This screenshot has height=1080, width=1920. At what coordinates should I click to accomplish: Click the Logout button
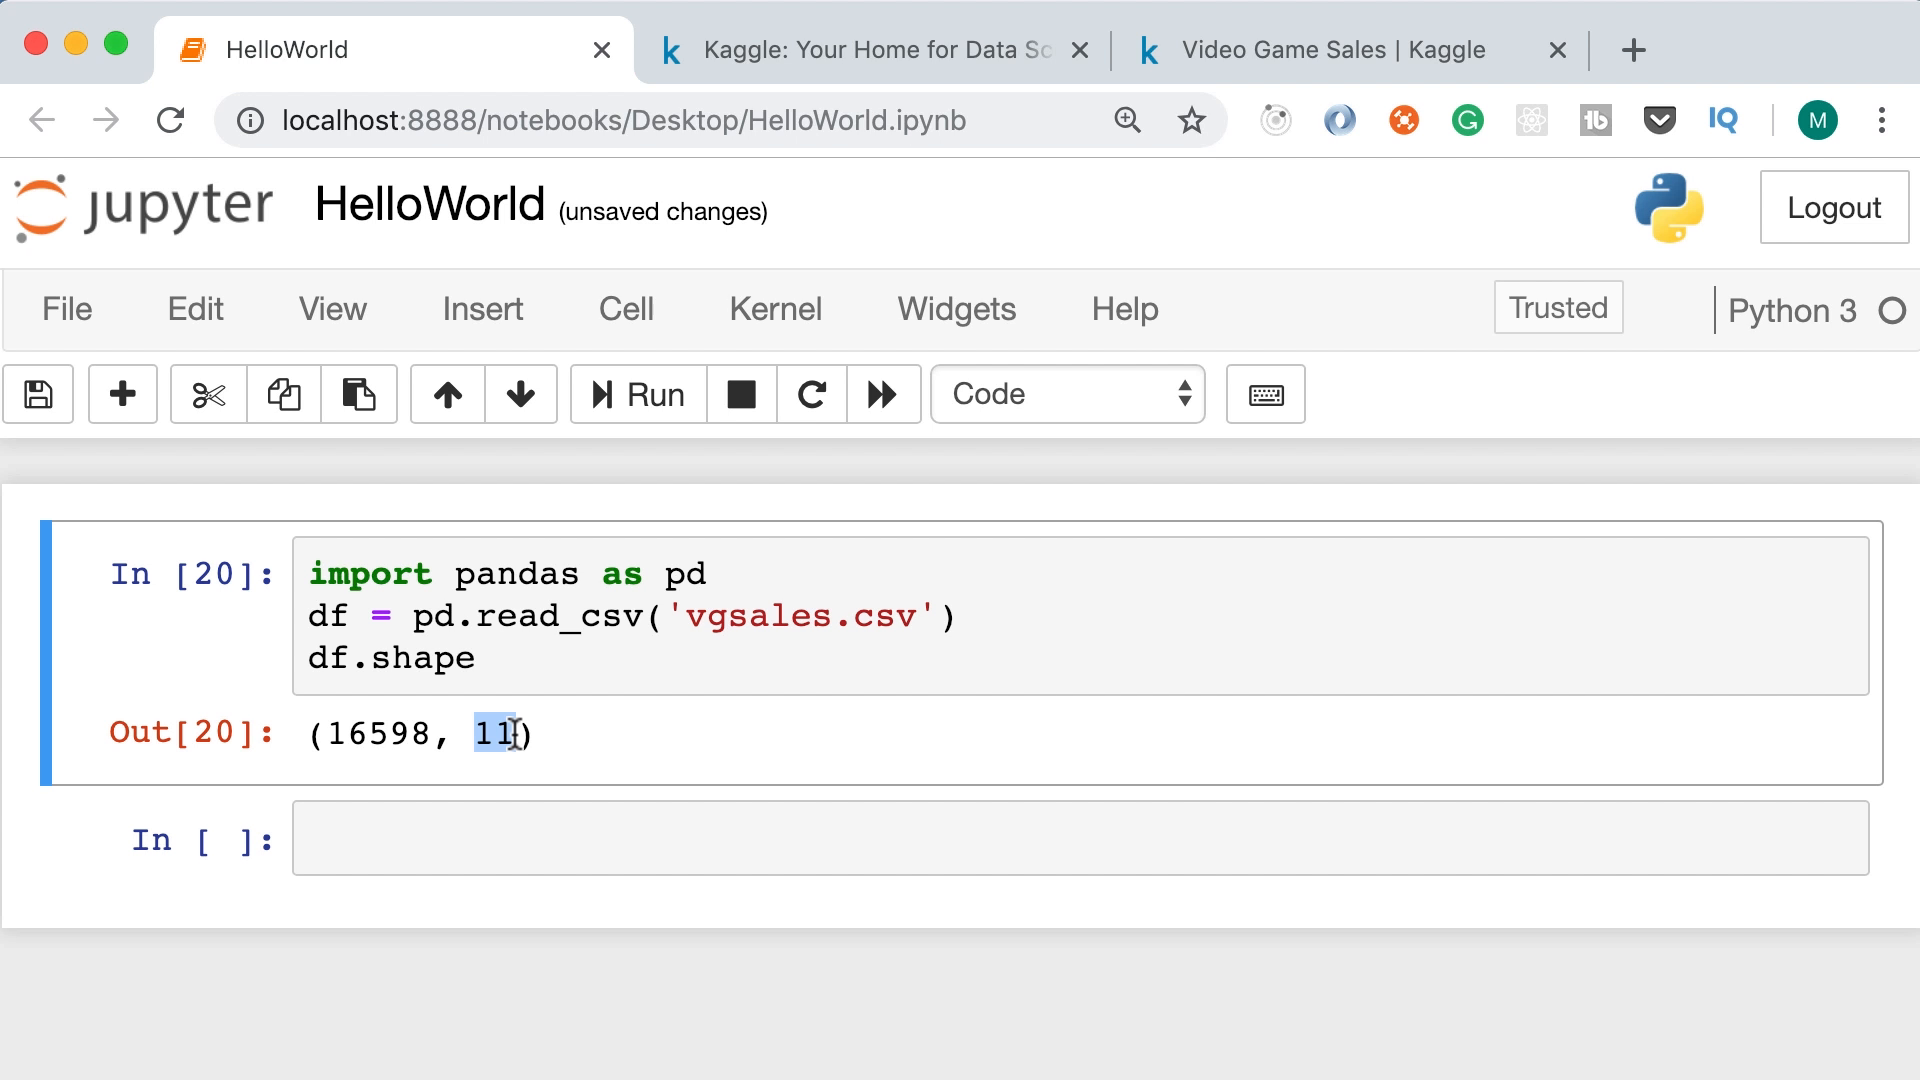pyautogui.click(x=1833, y=208)
